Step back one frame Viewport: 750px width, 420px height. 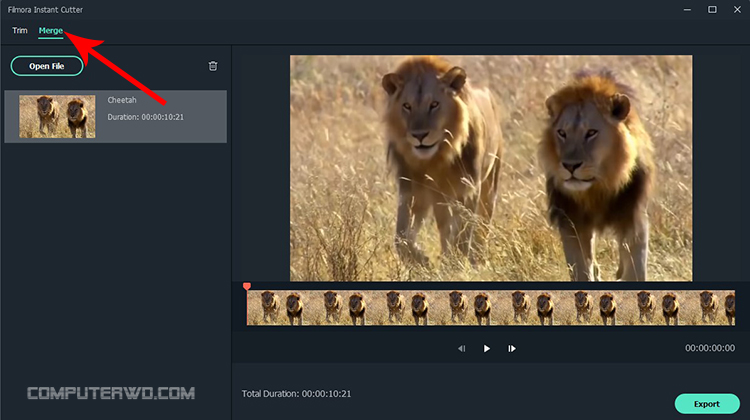click(462, 348)
